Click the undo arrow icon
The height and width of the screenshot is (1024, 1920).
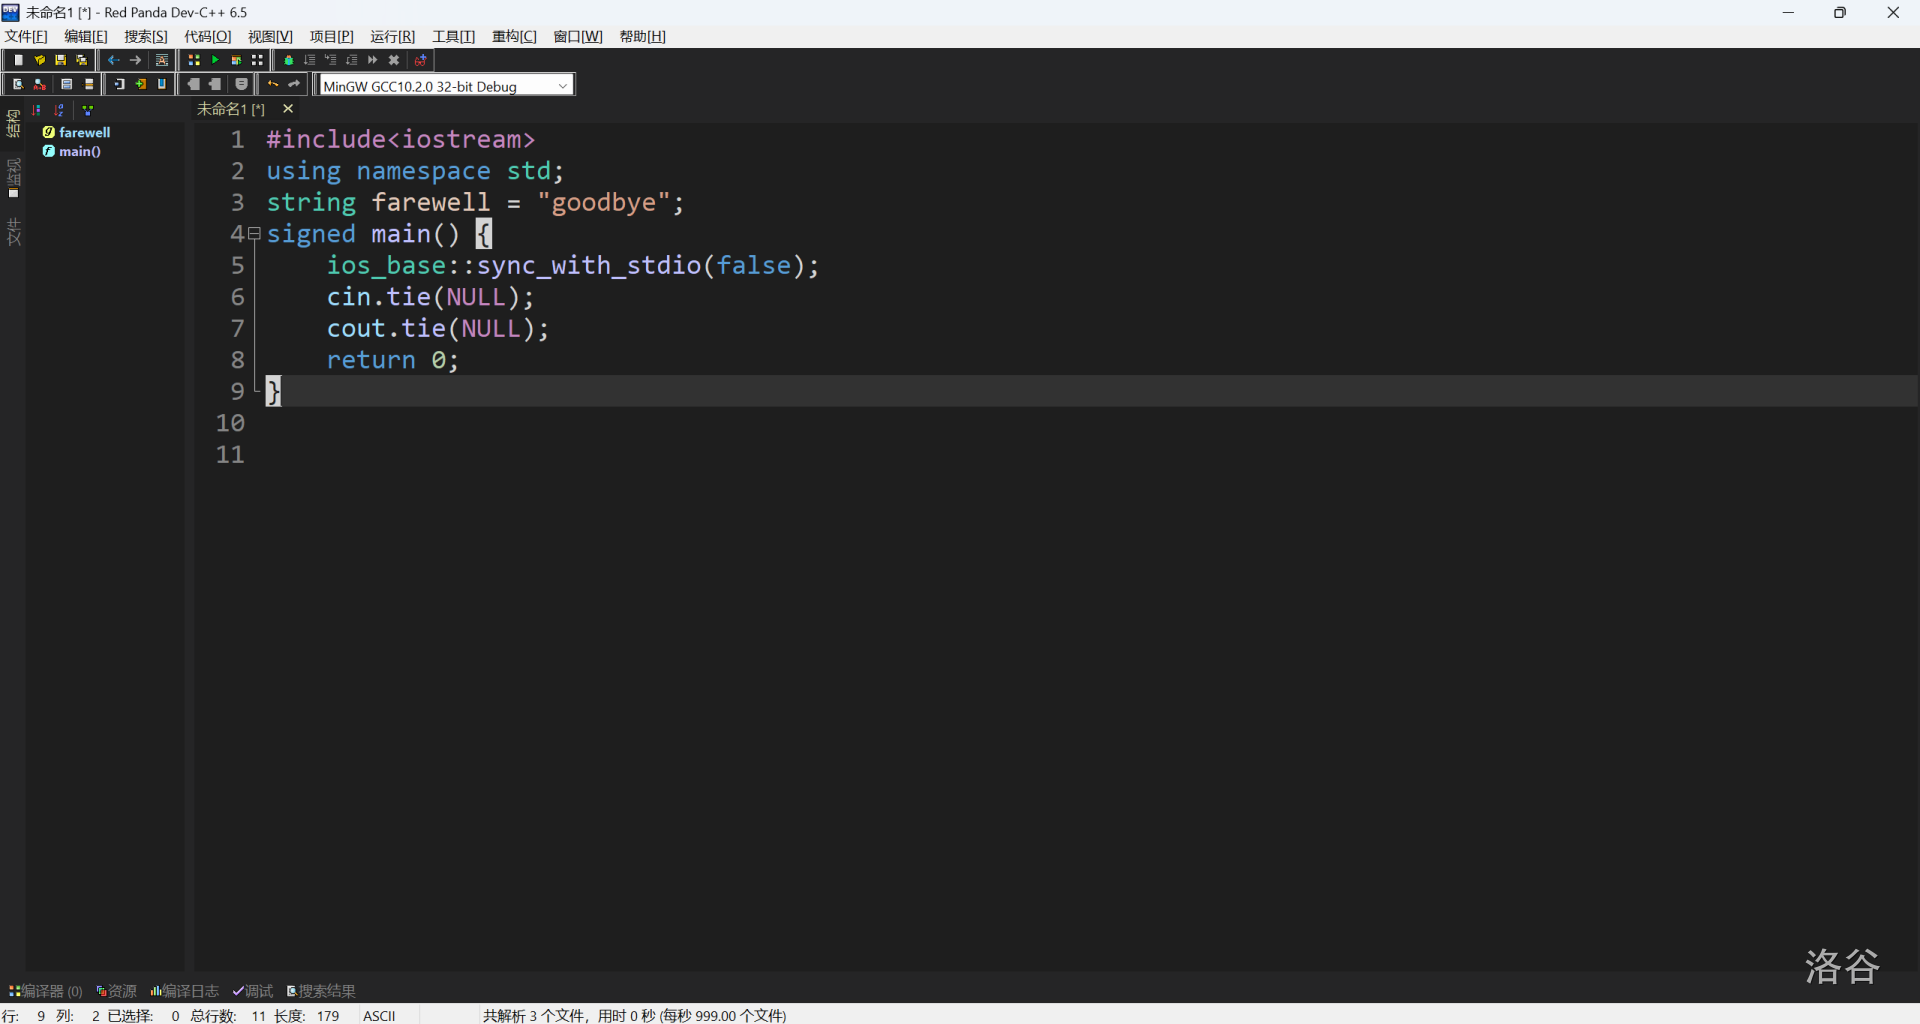coord(272,85)
